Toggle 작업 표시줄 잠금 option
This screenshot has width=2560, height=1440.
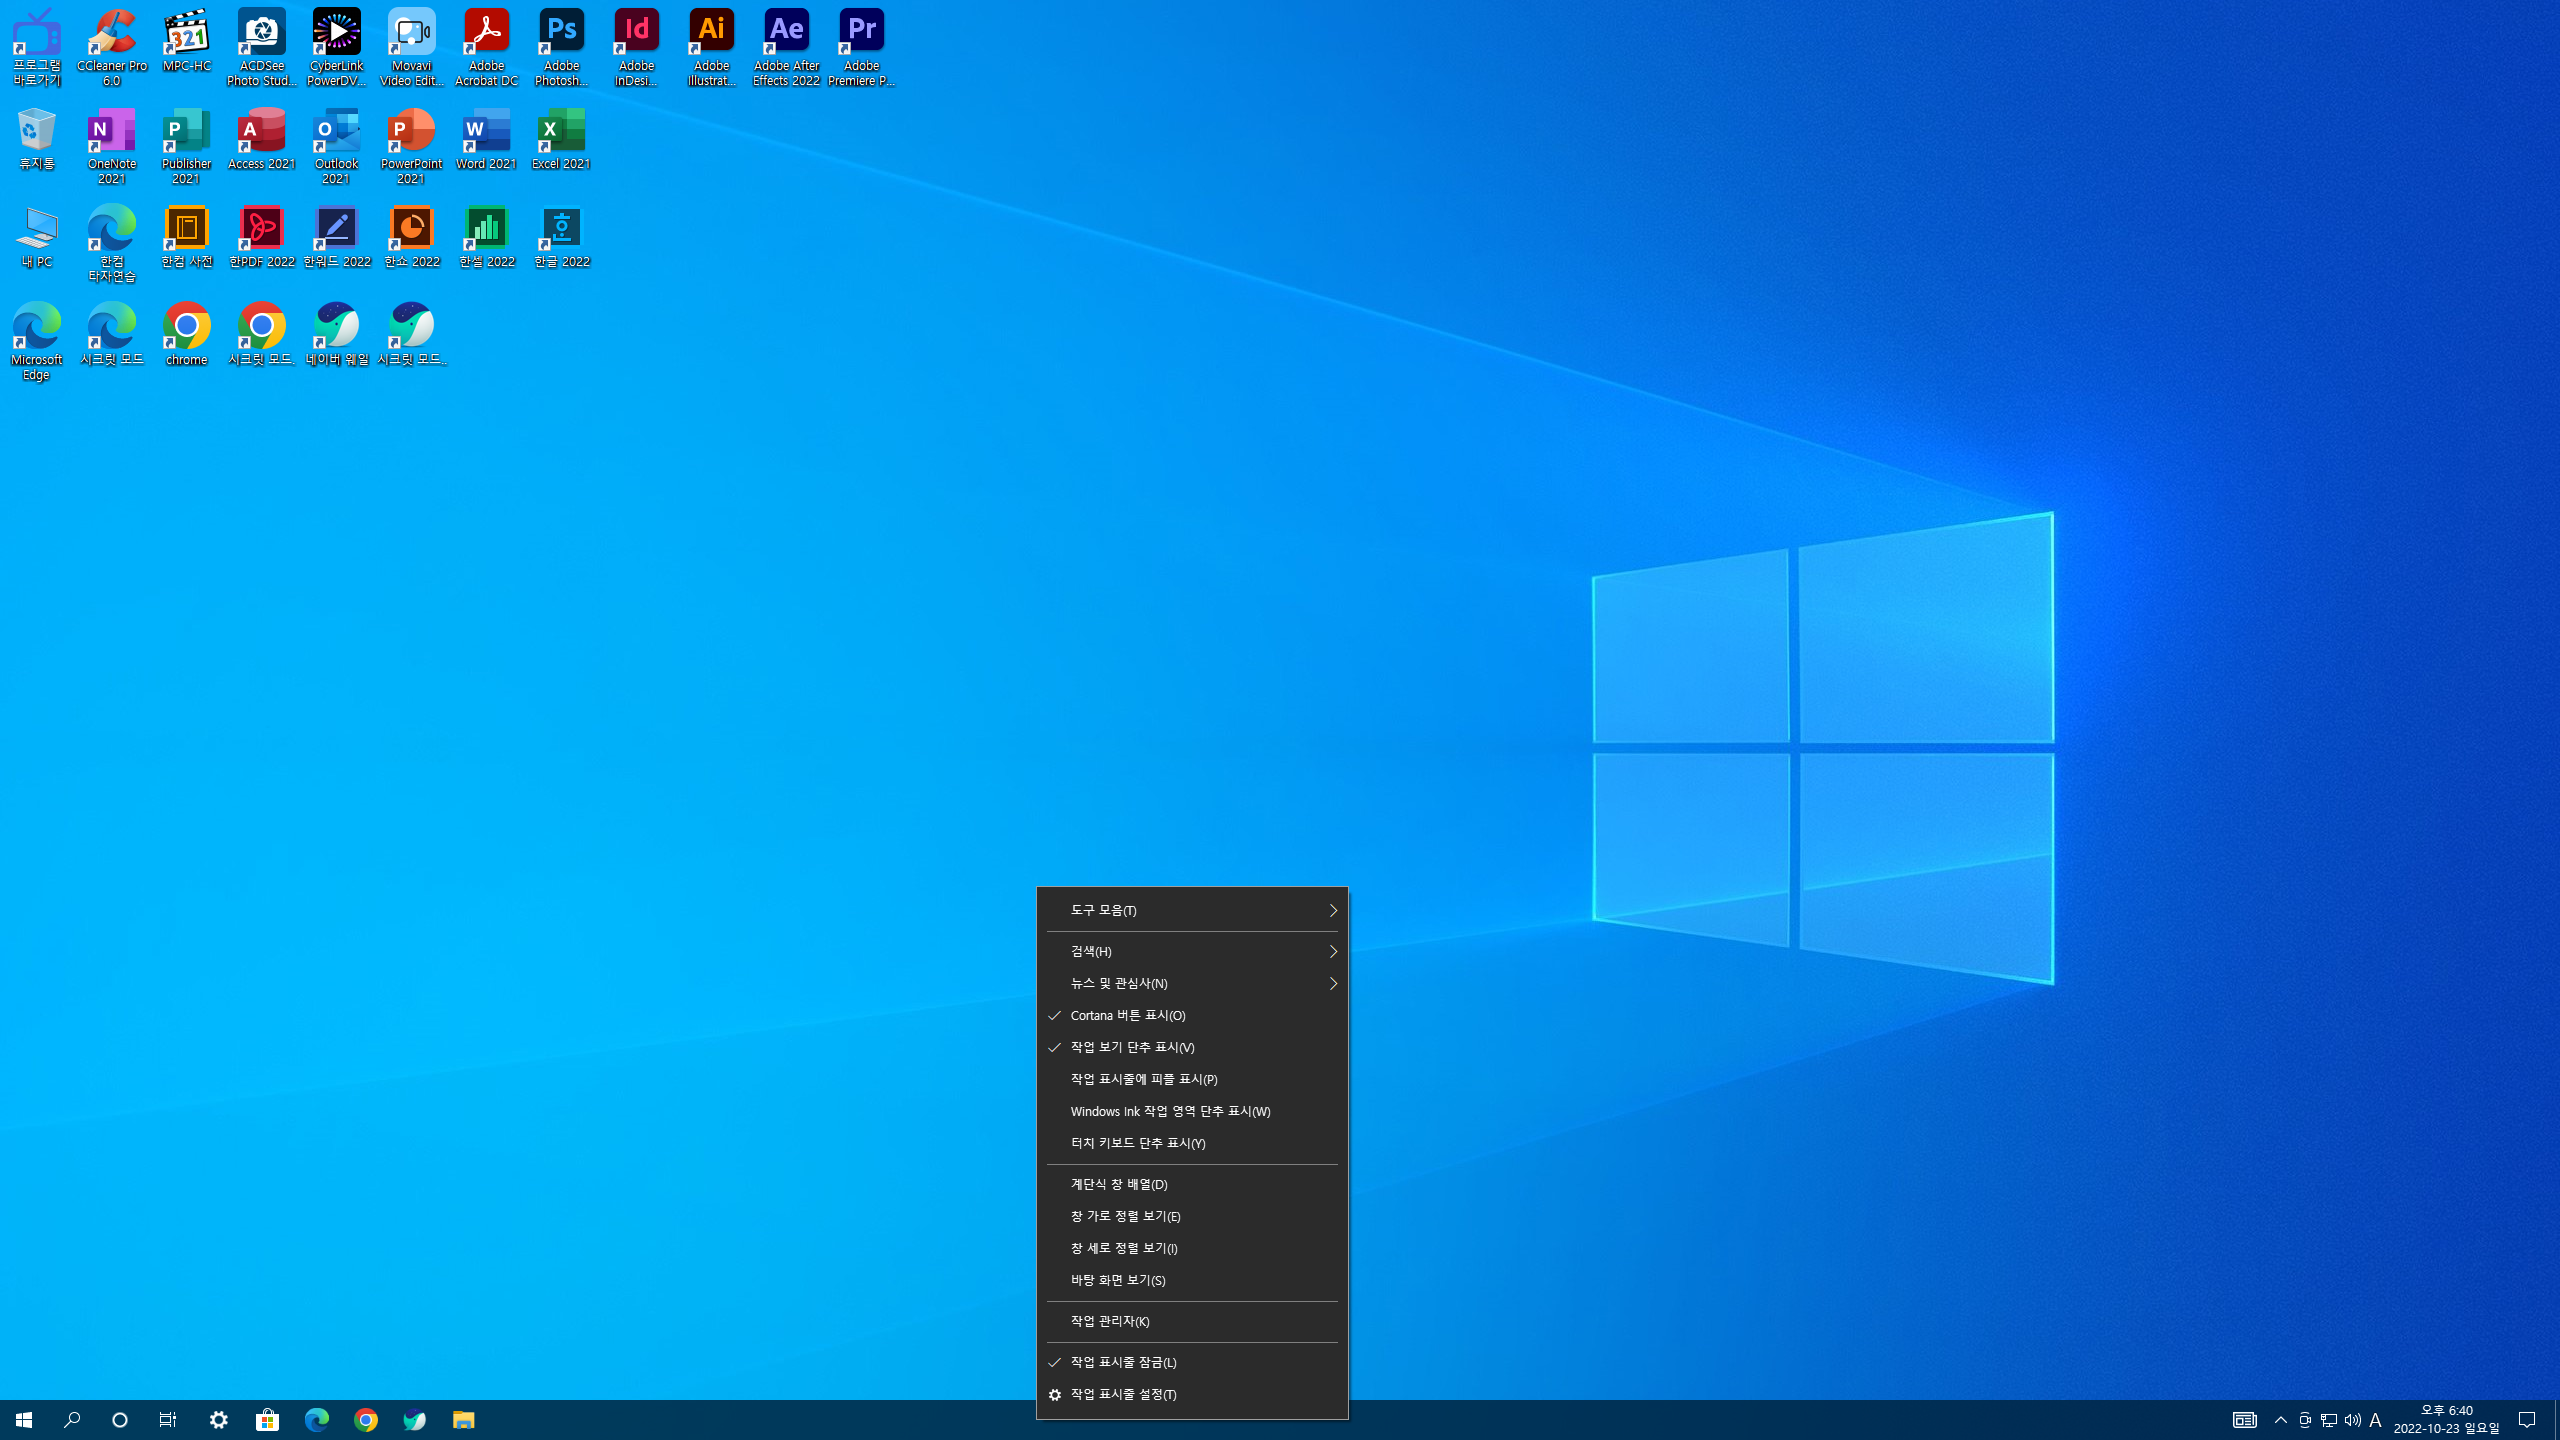click(1122, 1362)
